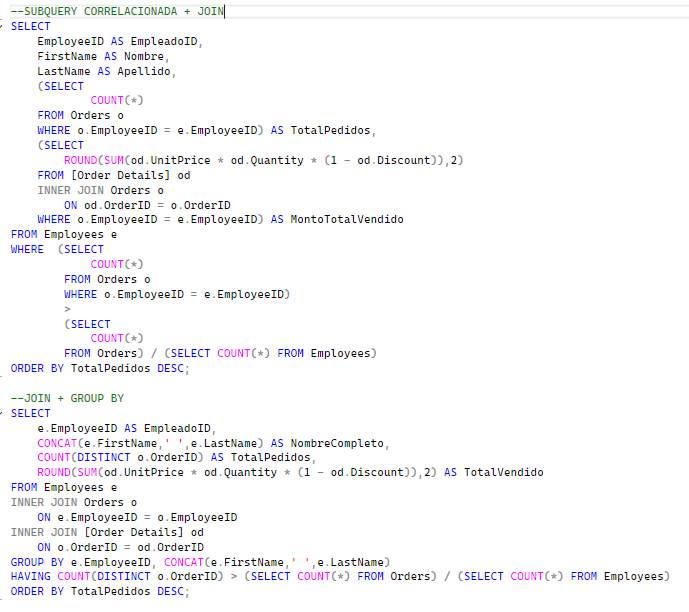Click 'ON od.OrderID = o.OrderID' line
Viewport: 689px width, 612px height.
point(147,205)
